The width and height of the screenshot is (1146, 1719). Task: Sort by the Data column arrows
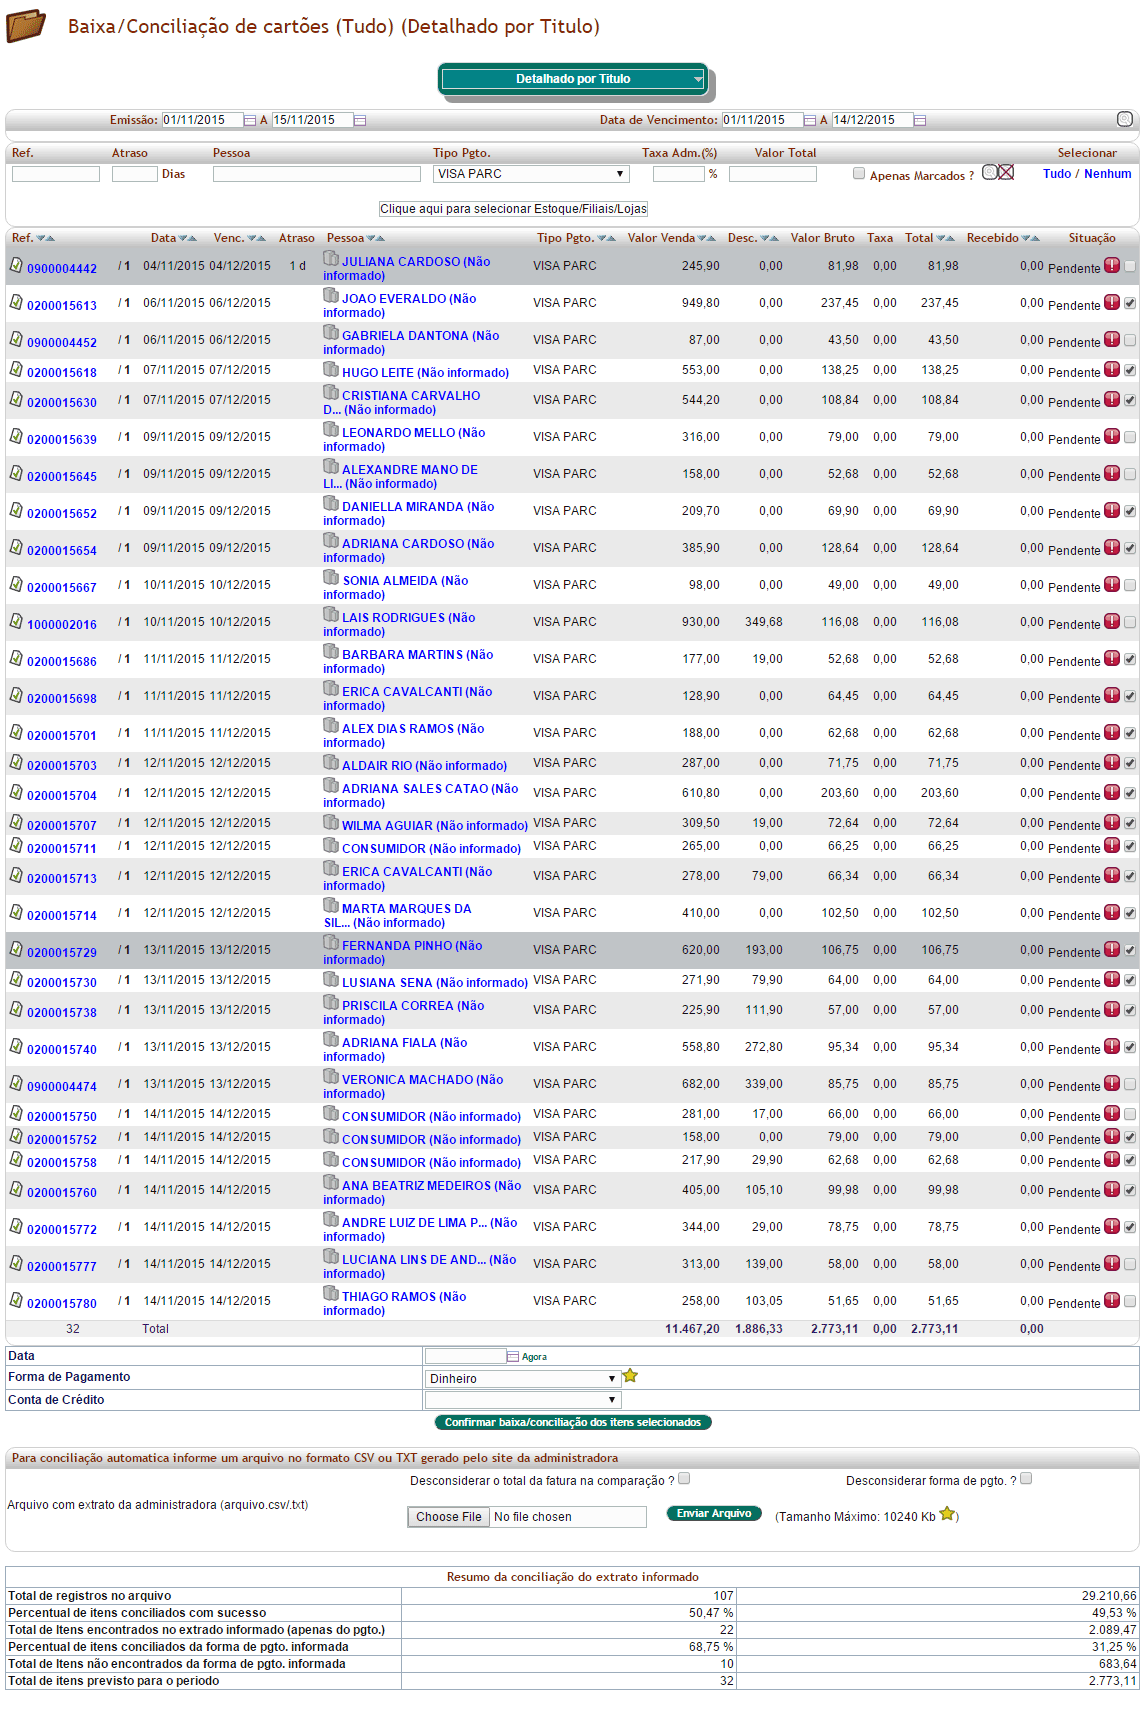(x=188, y=239)
